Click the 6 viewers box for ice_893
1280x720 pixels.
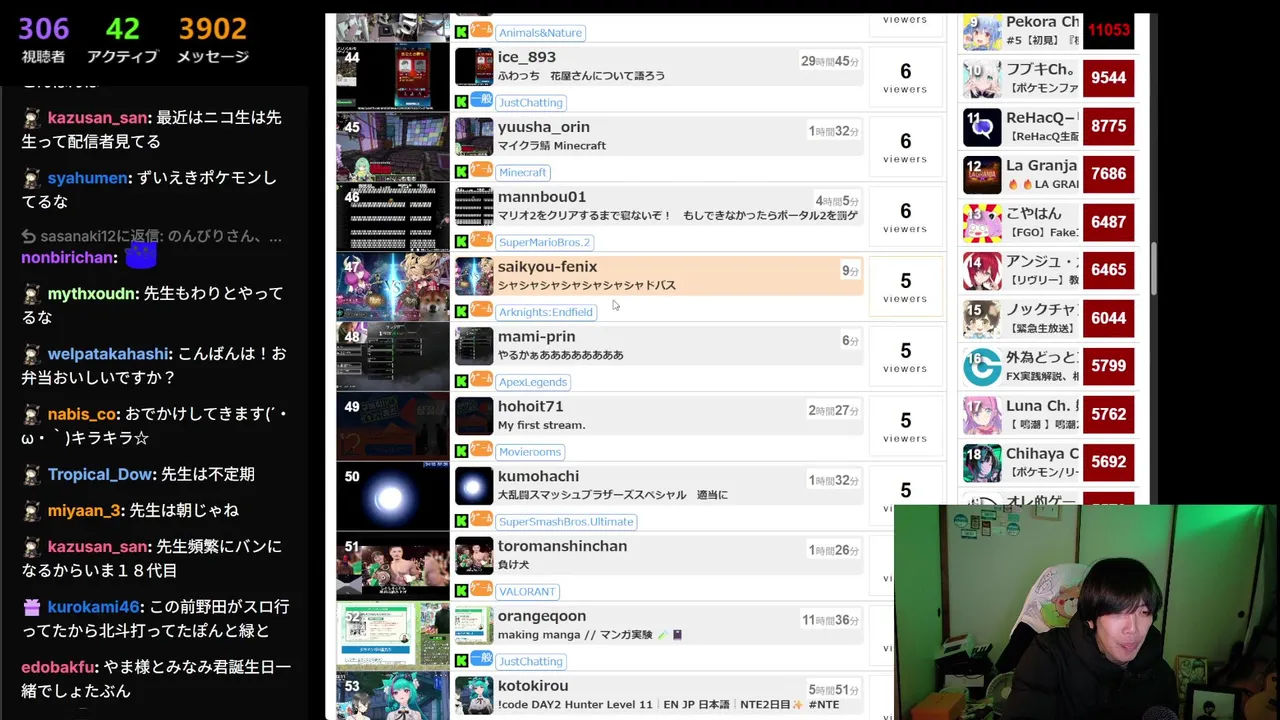coord(905,77)
